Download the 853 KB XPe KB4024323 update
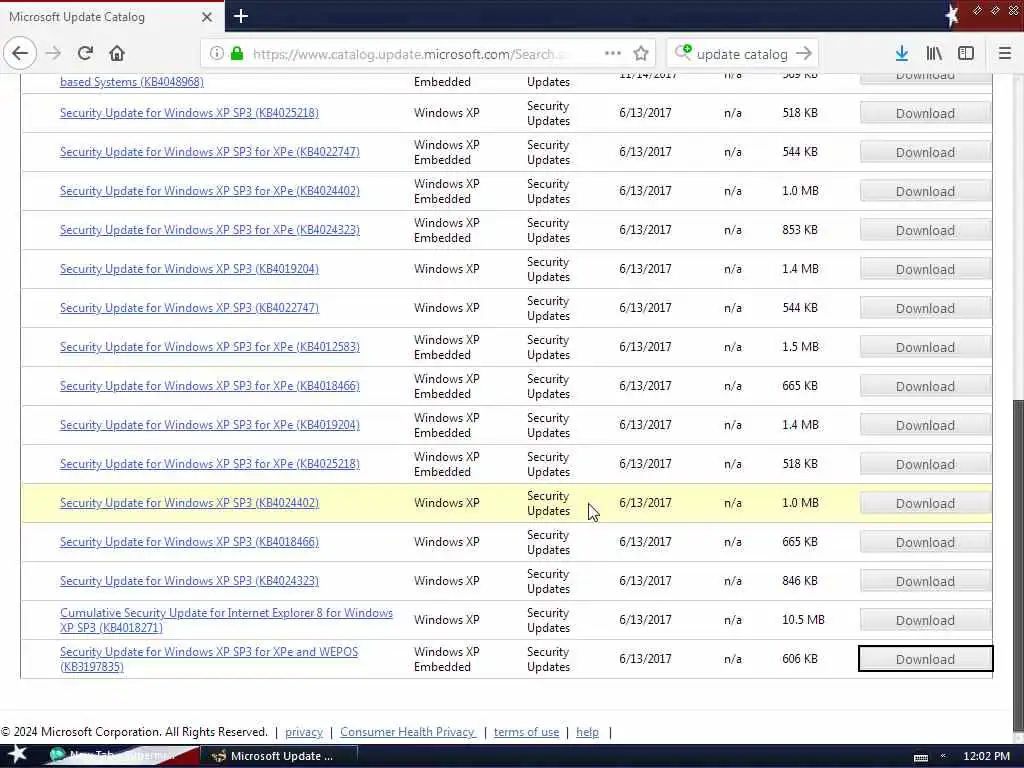Screen dimensions: 1024x768 (x=925, y=231)
